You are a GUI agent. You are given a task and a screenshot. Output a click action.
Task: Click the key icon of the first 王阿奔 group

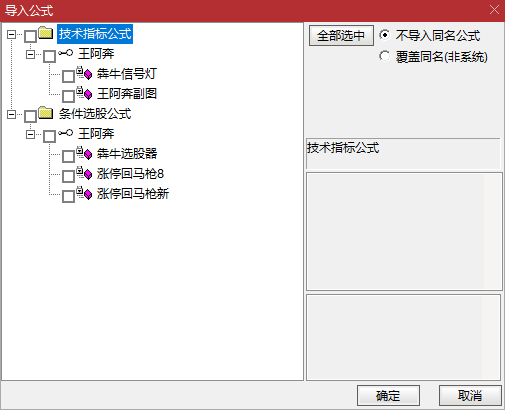[x=65, y=53]
